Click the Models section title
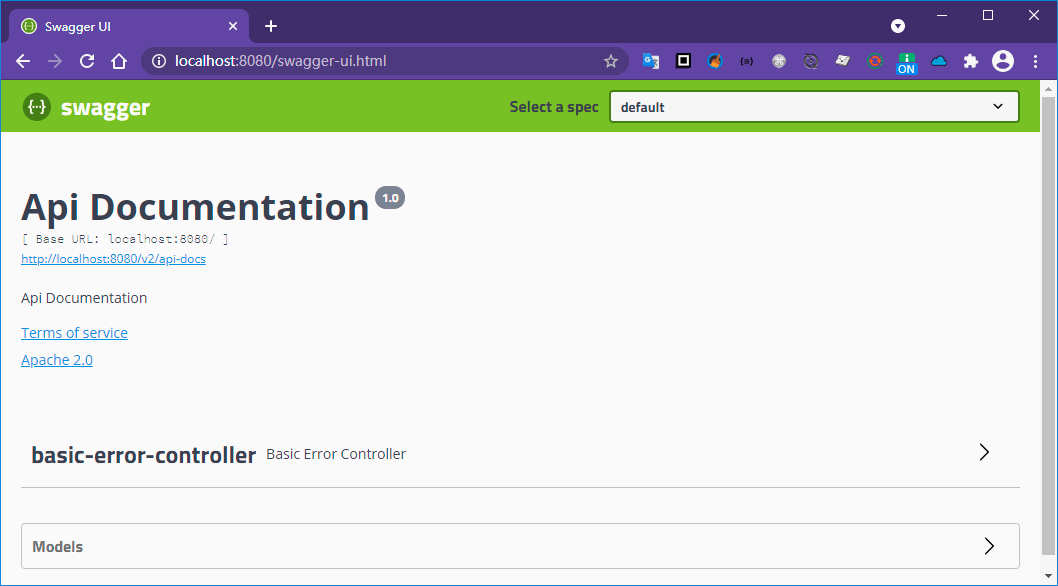 coord(57,547)
